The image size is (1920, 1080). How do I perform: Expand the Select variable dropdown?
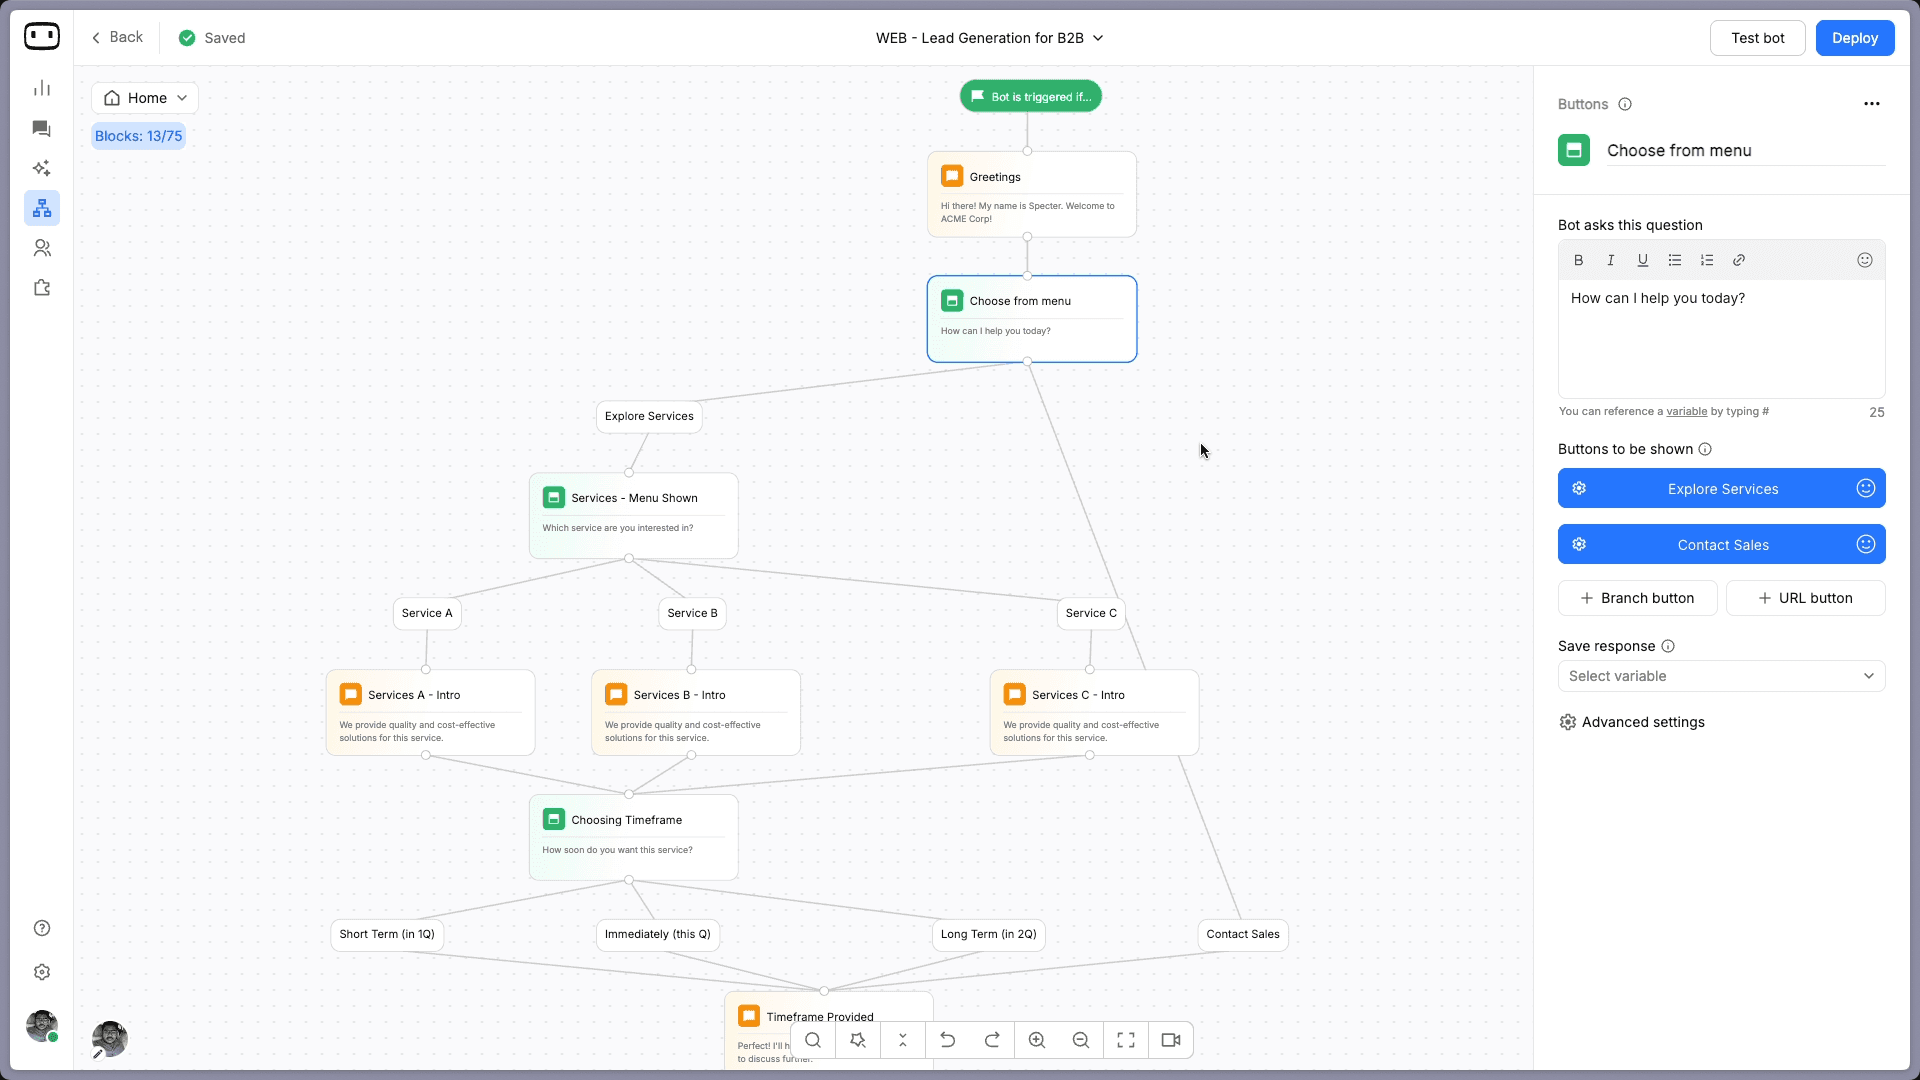(x=1721, y=676)
